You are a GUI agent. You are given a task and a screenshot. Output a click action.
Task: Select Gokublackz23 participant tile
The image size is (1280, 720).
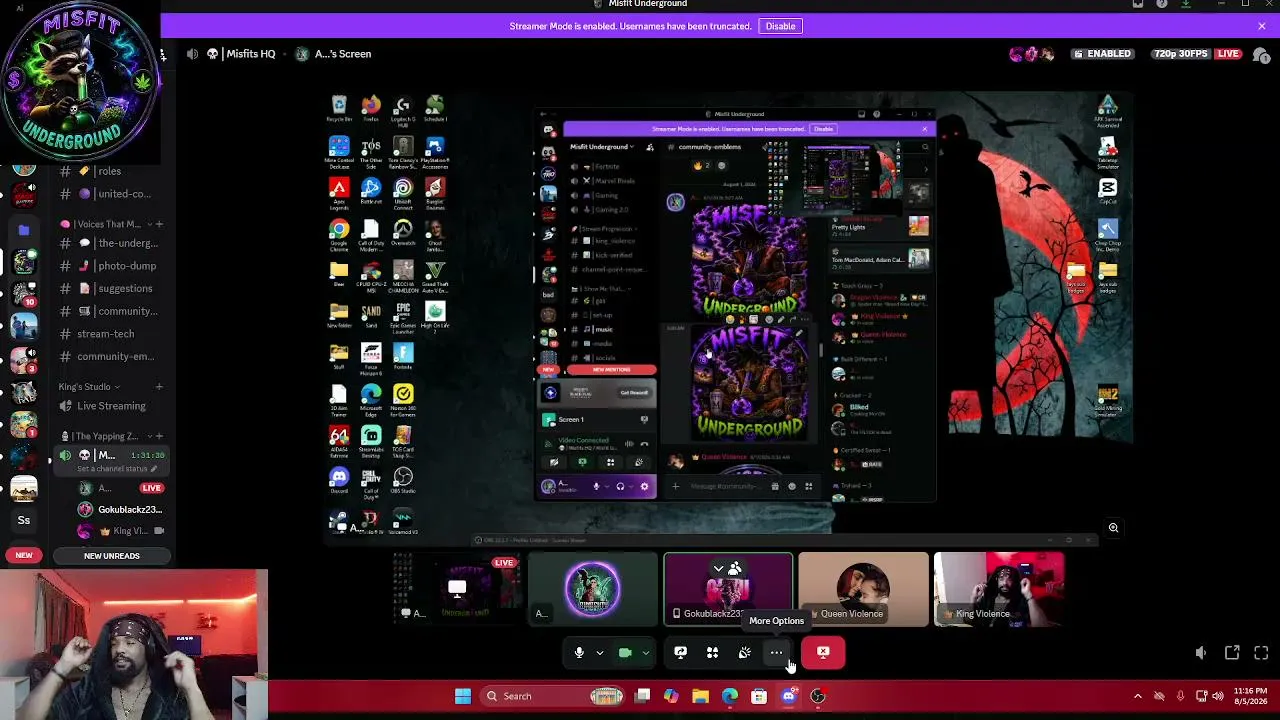click(728, 589)
